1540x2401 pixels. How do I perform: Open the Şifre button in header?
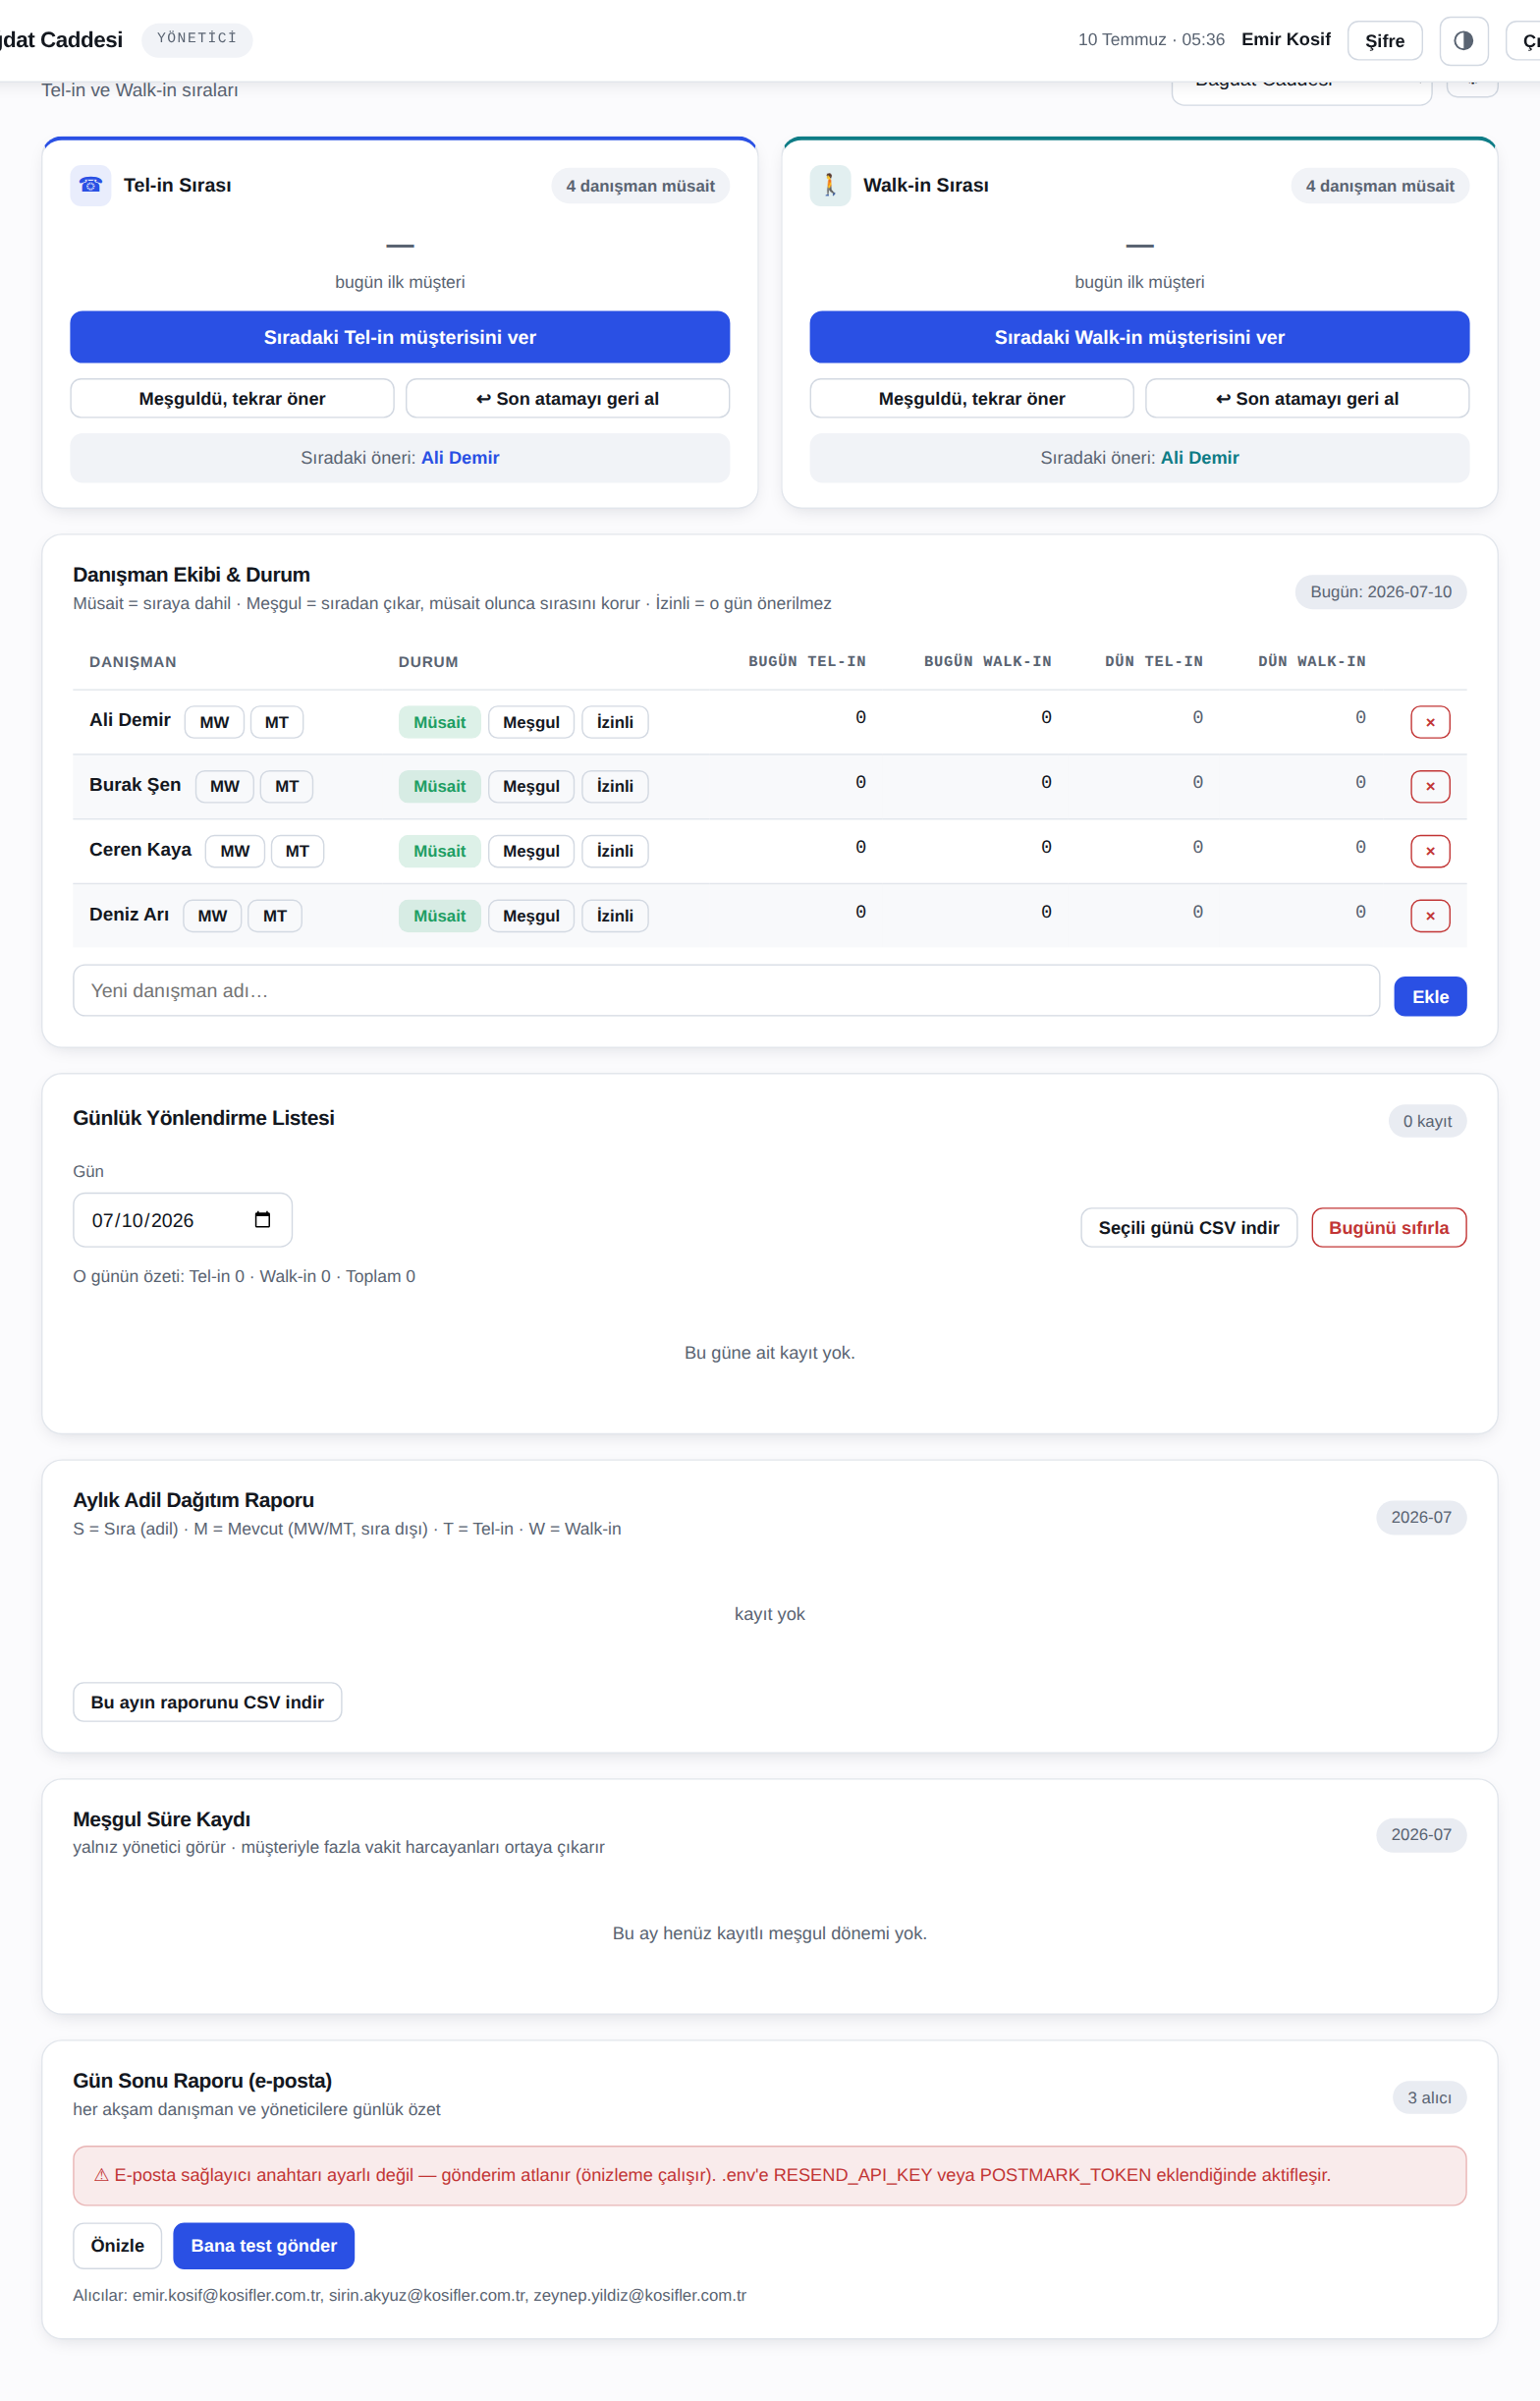tap(1384, 40)
